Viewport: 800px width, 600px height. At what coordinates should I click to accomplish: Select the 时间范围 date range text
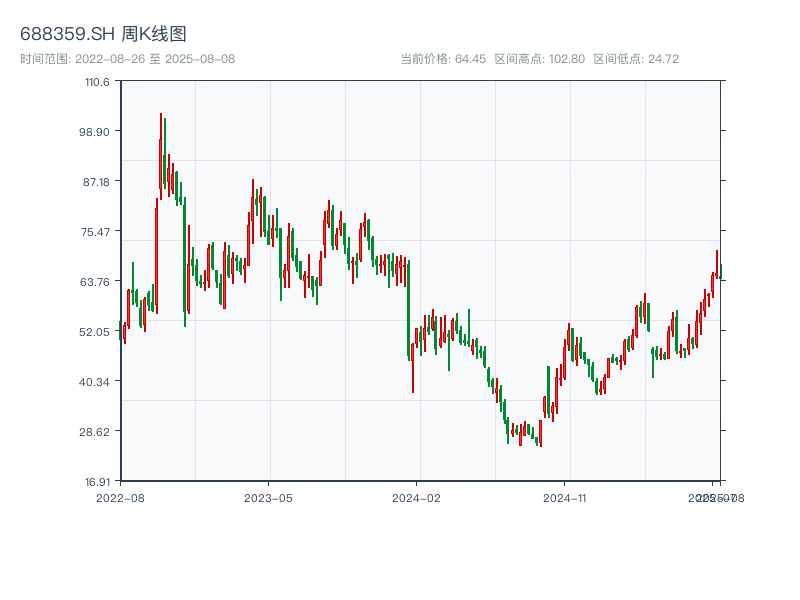(127, 59)
